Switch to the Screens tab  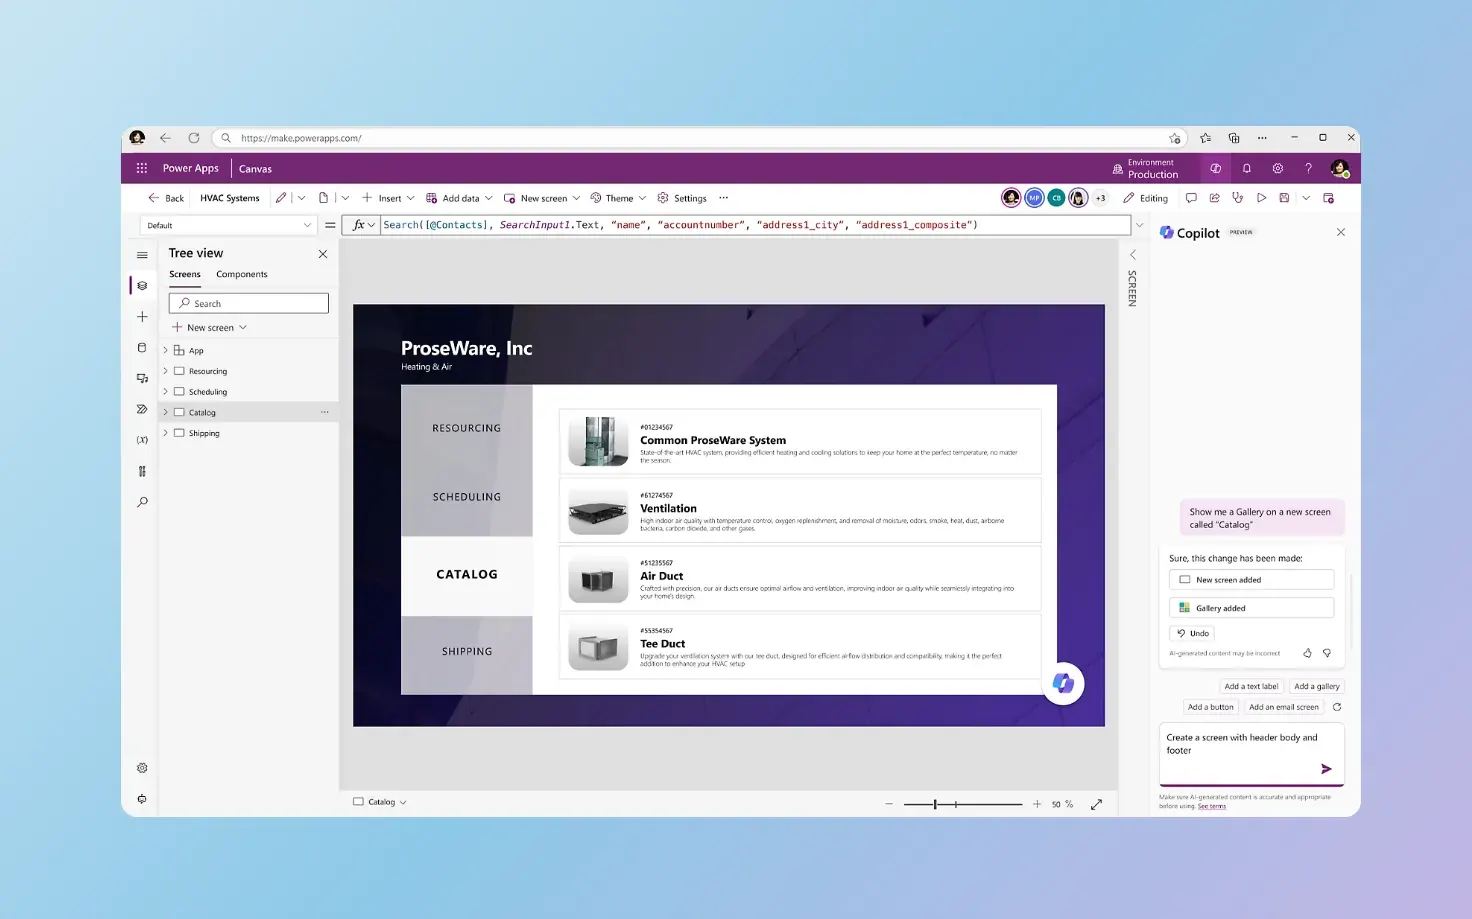tap(185, 274)
